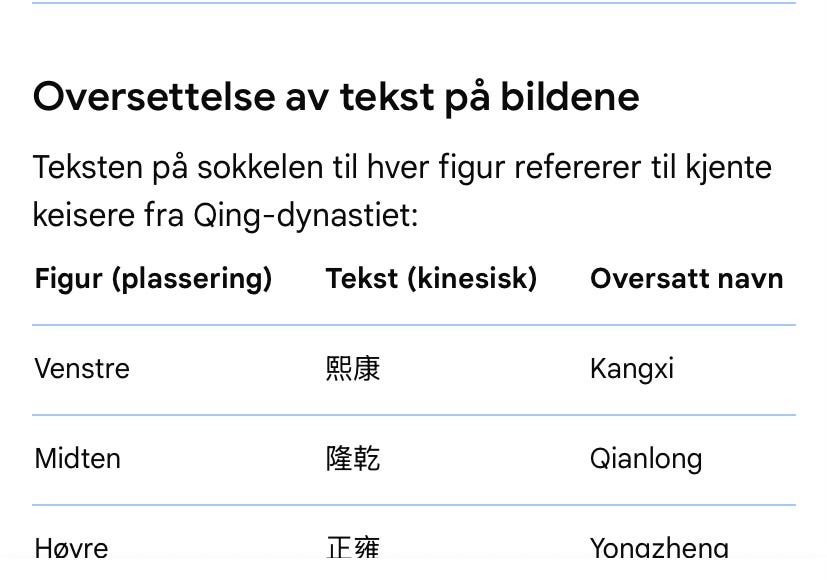Click the name Kangxi
Viewport: 827px width, 580px height.
[632, 369]
